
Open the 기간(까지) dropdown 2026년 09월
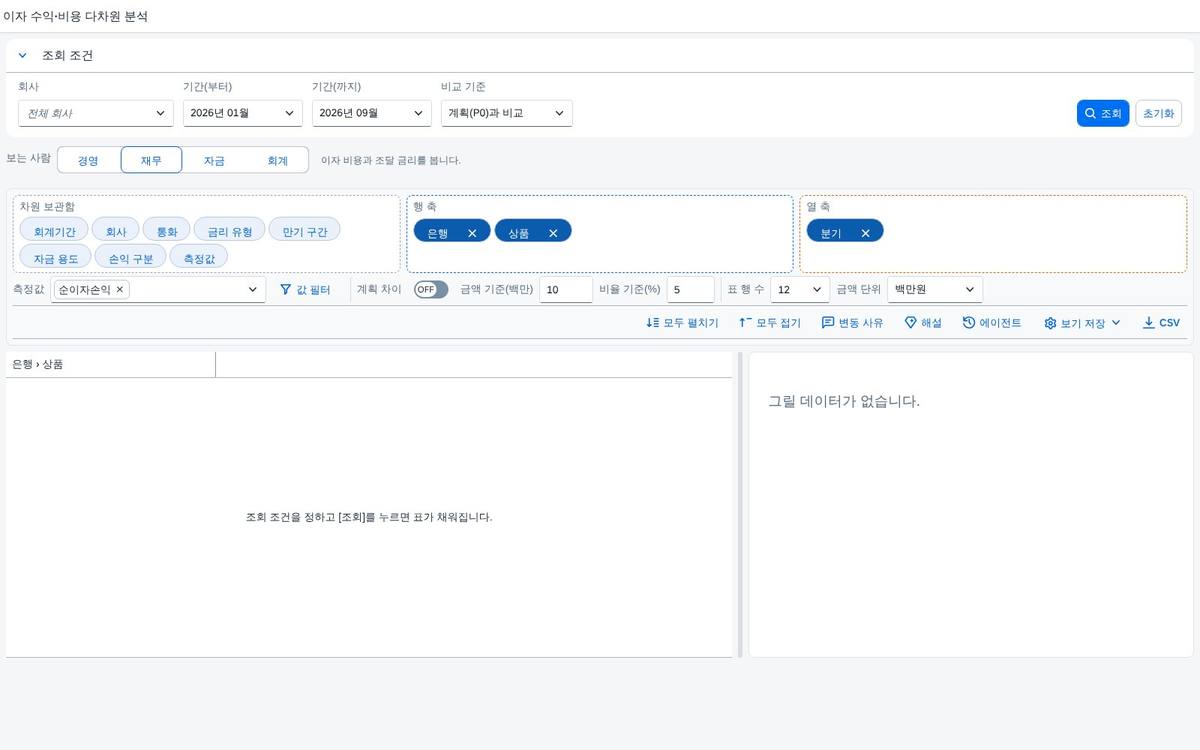(372, 113)
